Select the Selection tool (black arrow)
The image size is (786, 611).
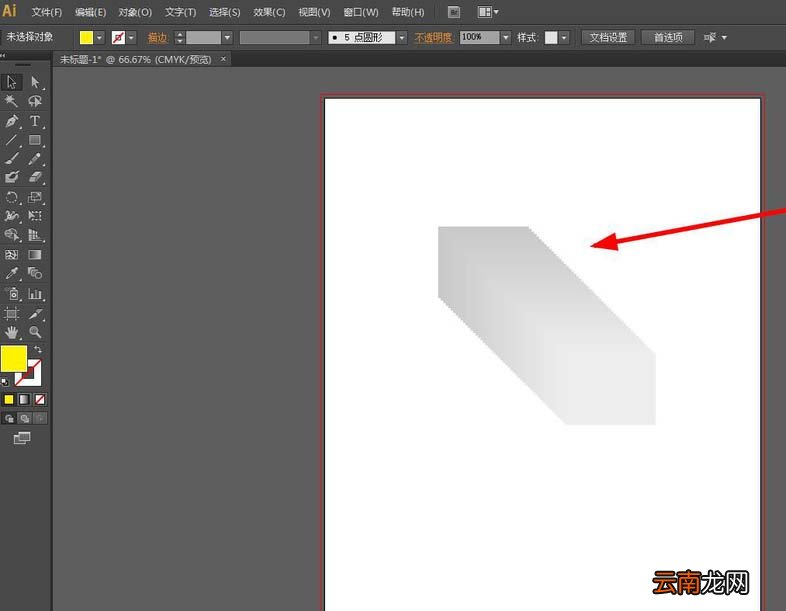point(12,82)
